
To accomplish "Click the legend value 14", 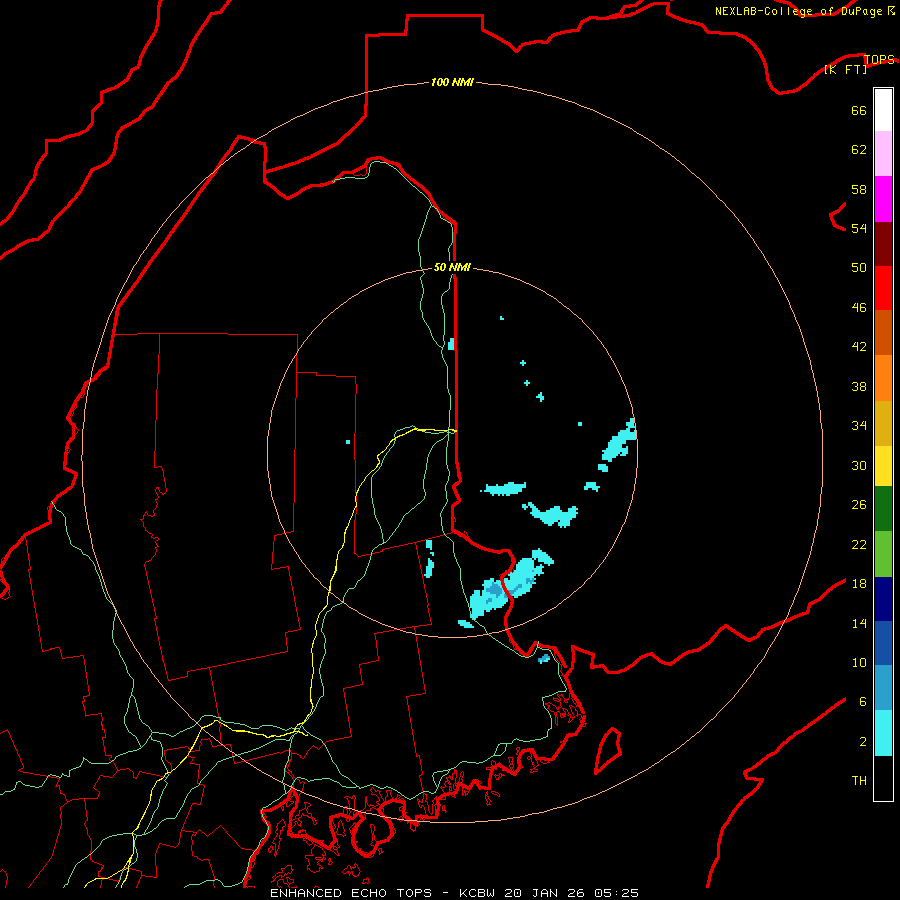I will (x=859, y=623).
